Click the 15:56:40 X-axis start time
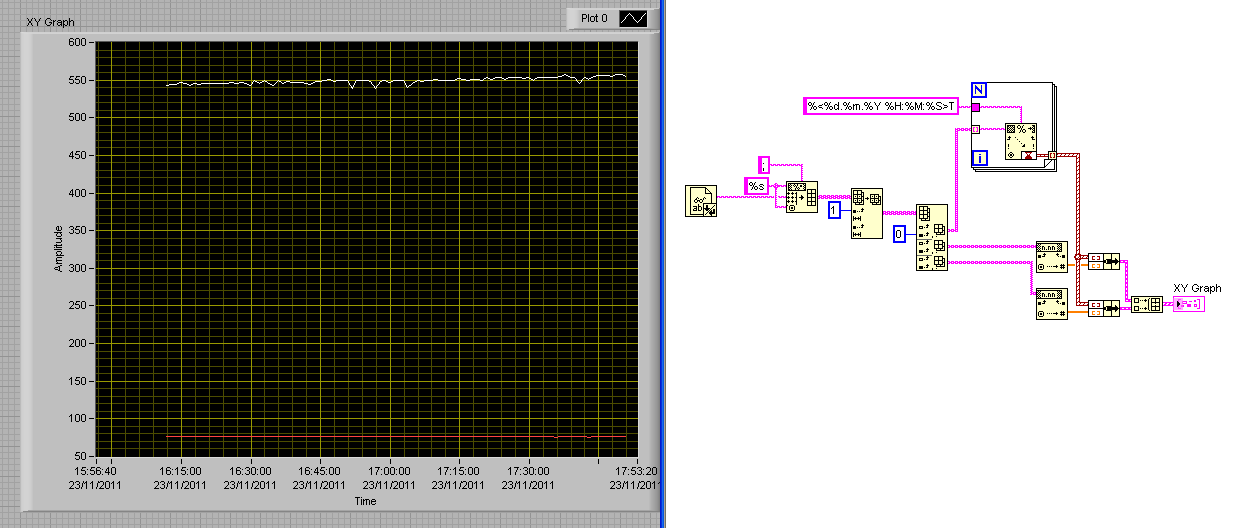 pos(96,471)
